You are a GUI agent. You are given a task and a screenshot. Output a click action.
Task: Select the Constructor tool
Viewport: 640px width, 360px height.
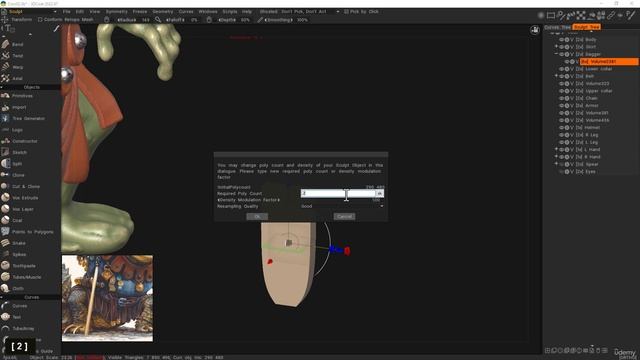[x=24, y=141]
